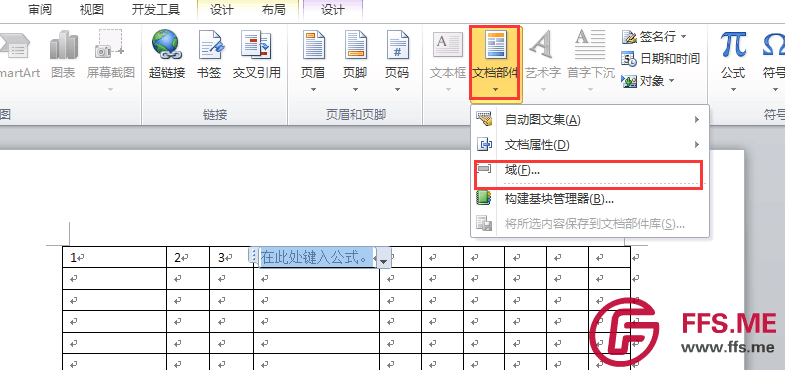The width and height of the screenshot is (785, 370).
Task: Choose 构建基块管理器(B)... menu entry
Action: tap(590, 199)
